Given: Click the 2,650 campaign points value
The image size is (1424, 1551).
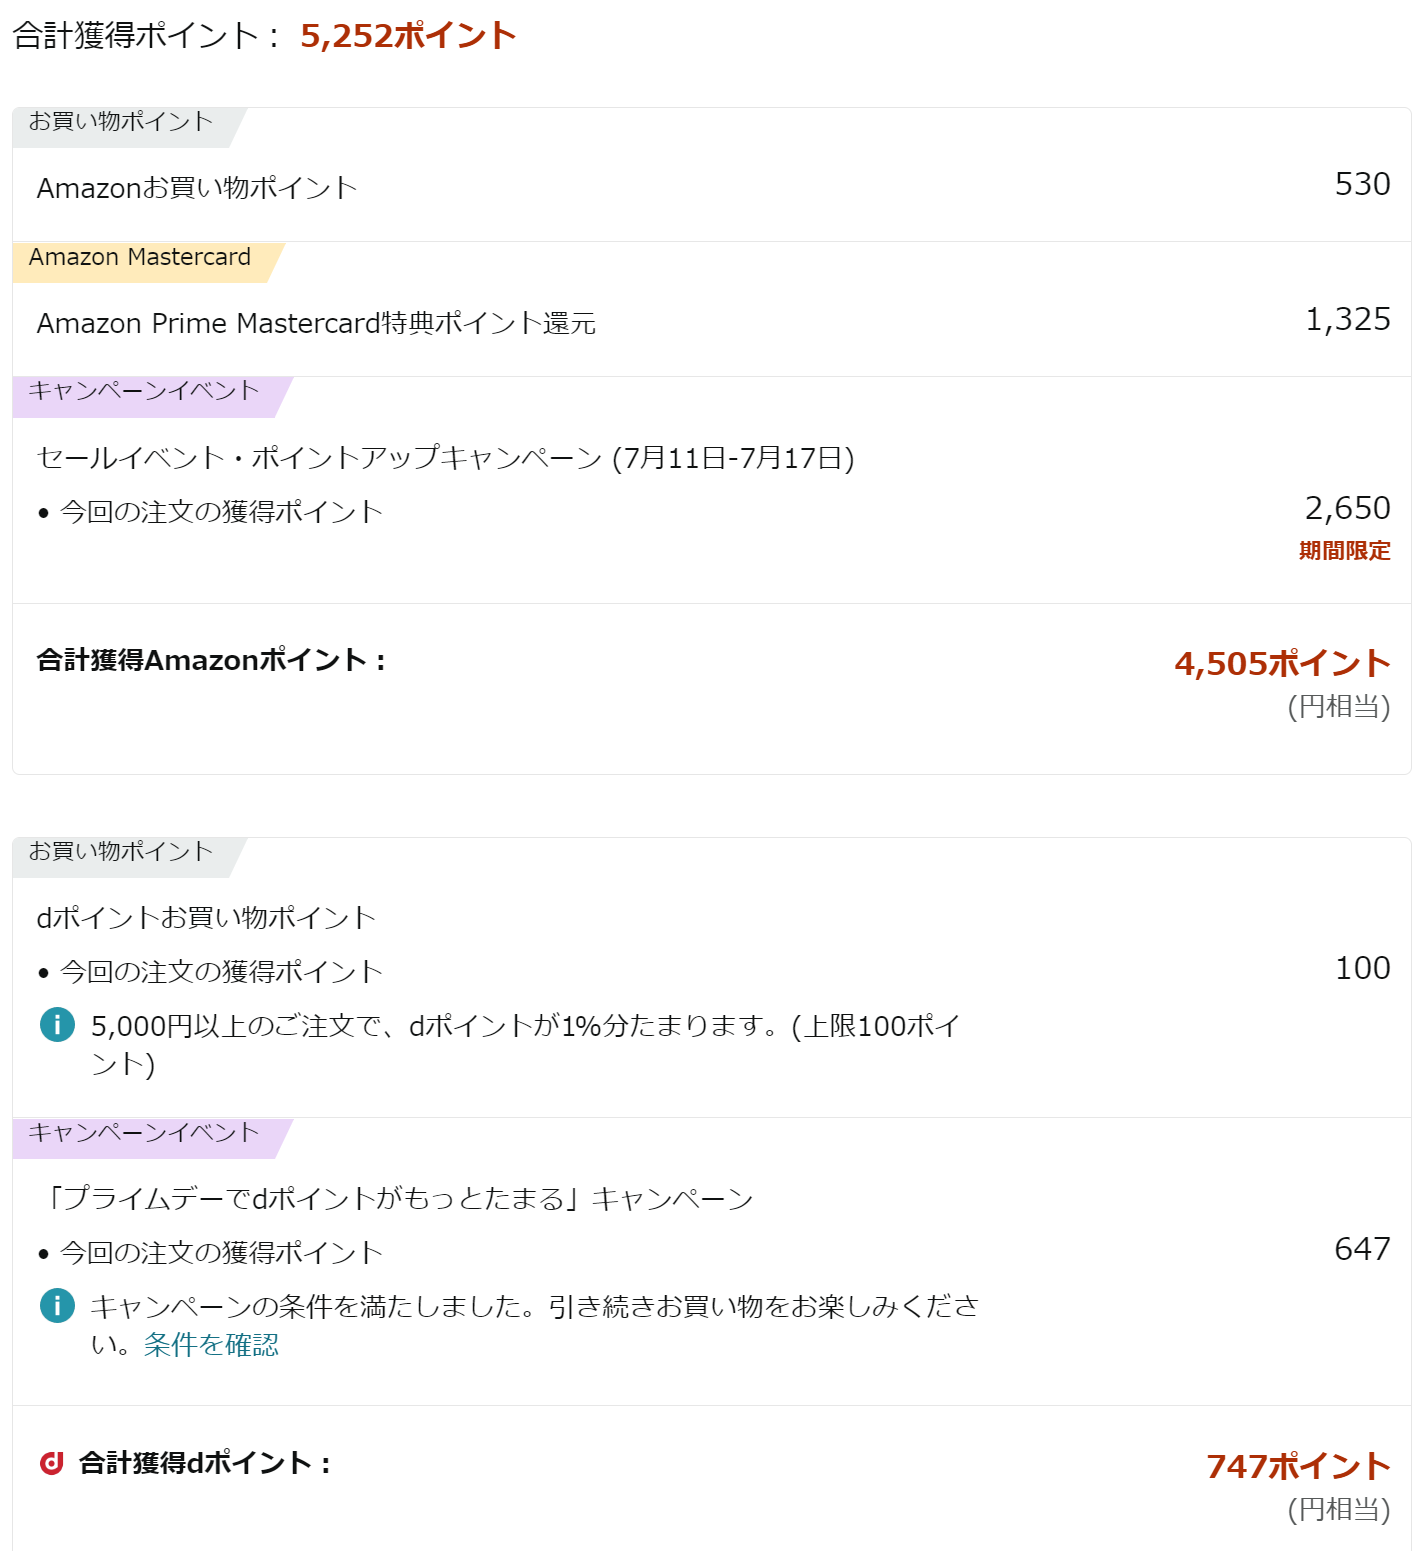Looking at the screenshot, I should click(x=1347, y=509).
